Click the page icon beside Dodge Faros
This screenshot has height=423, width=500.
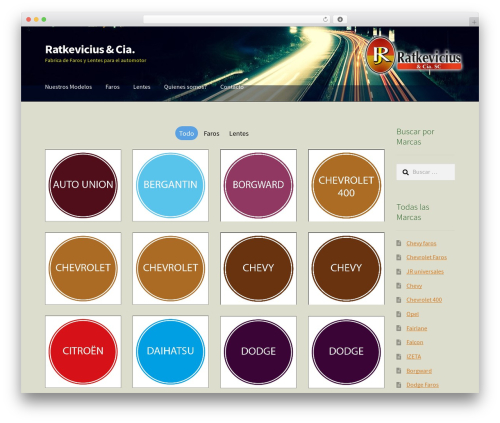(x=399, y=385)
